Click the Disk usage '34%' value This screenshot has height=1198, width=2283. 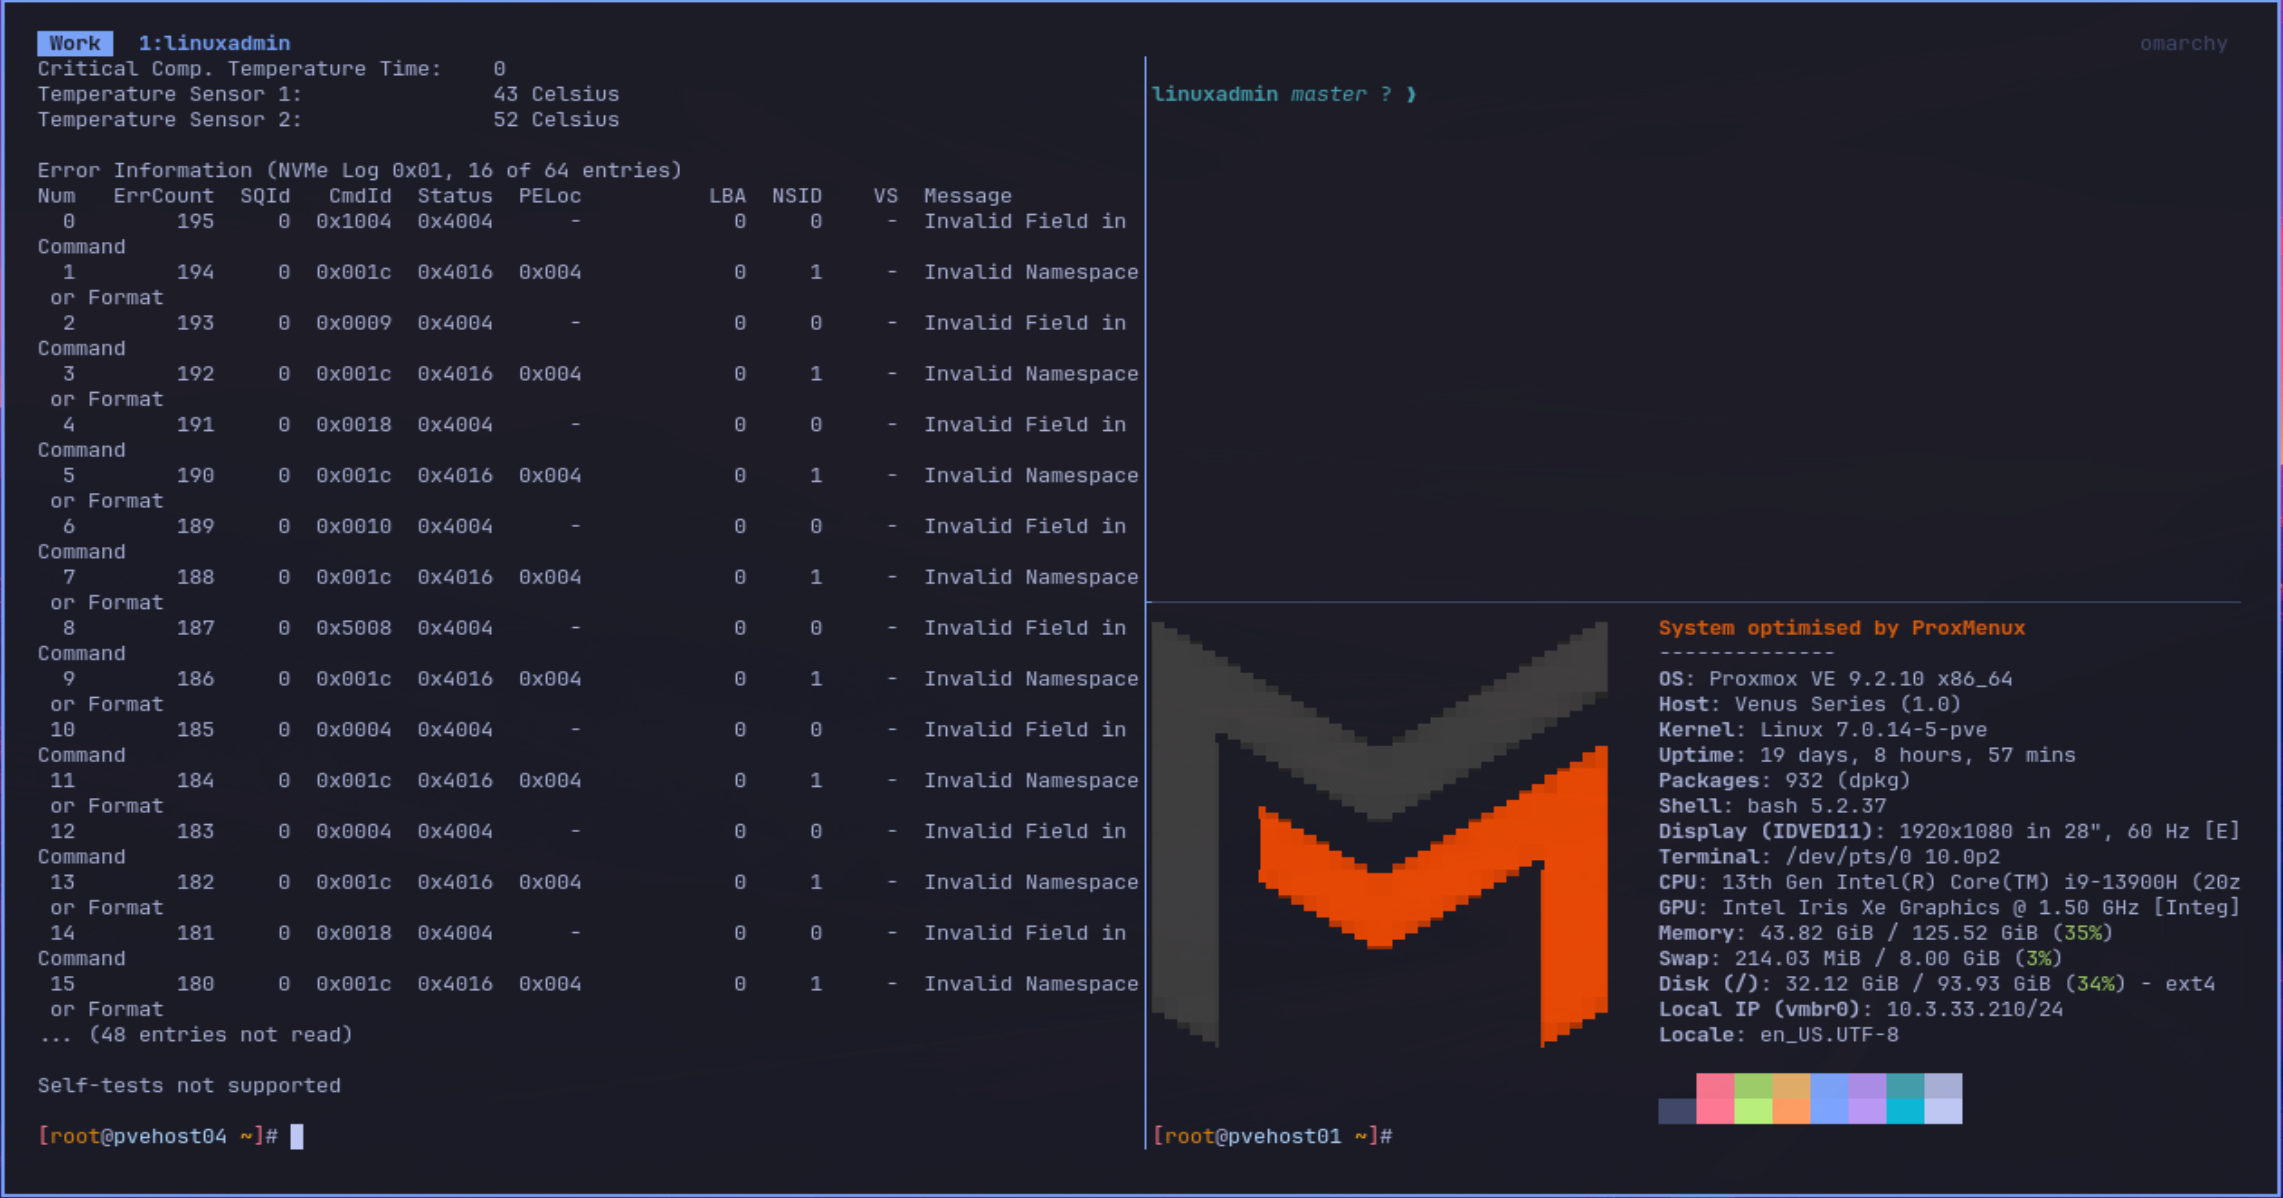click(2096, 984)
